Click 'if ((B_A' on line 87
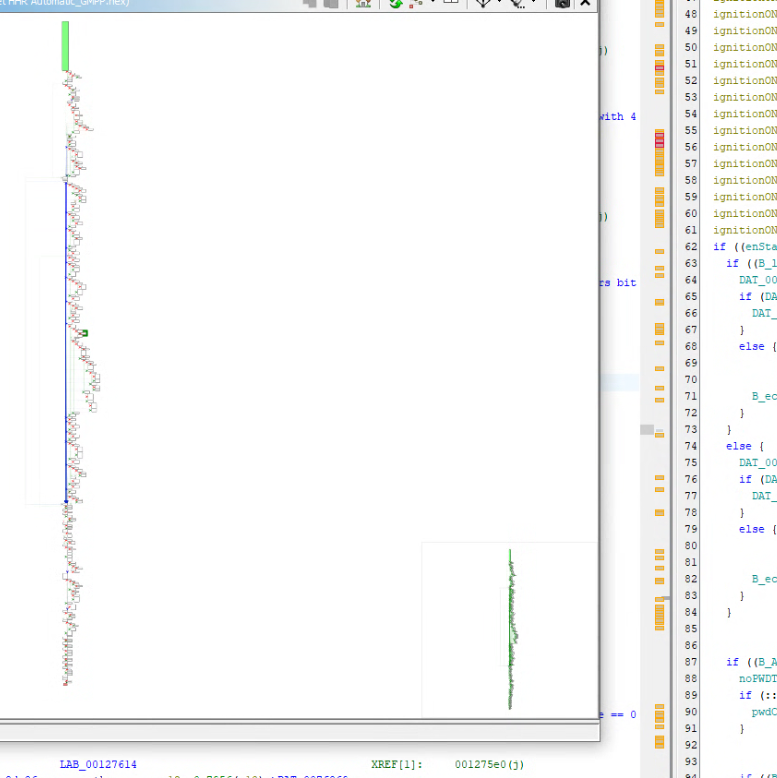The image size is (777, 778). pyautogui.click(x=751, y=662)
